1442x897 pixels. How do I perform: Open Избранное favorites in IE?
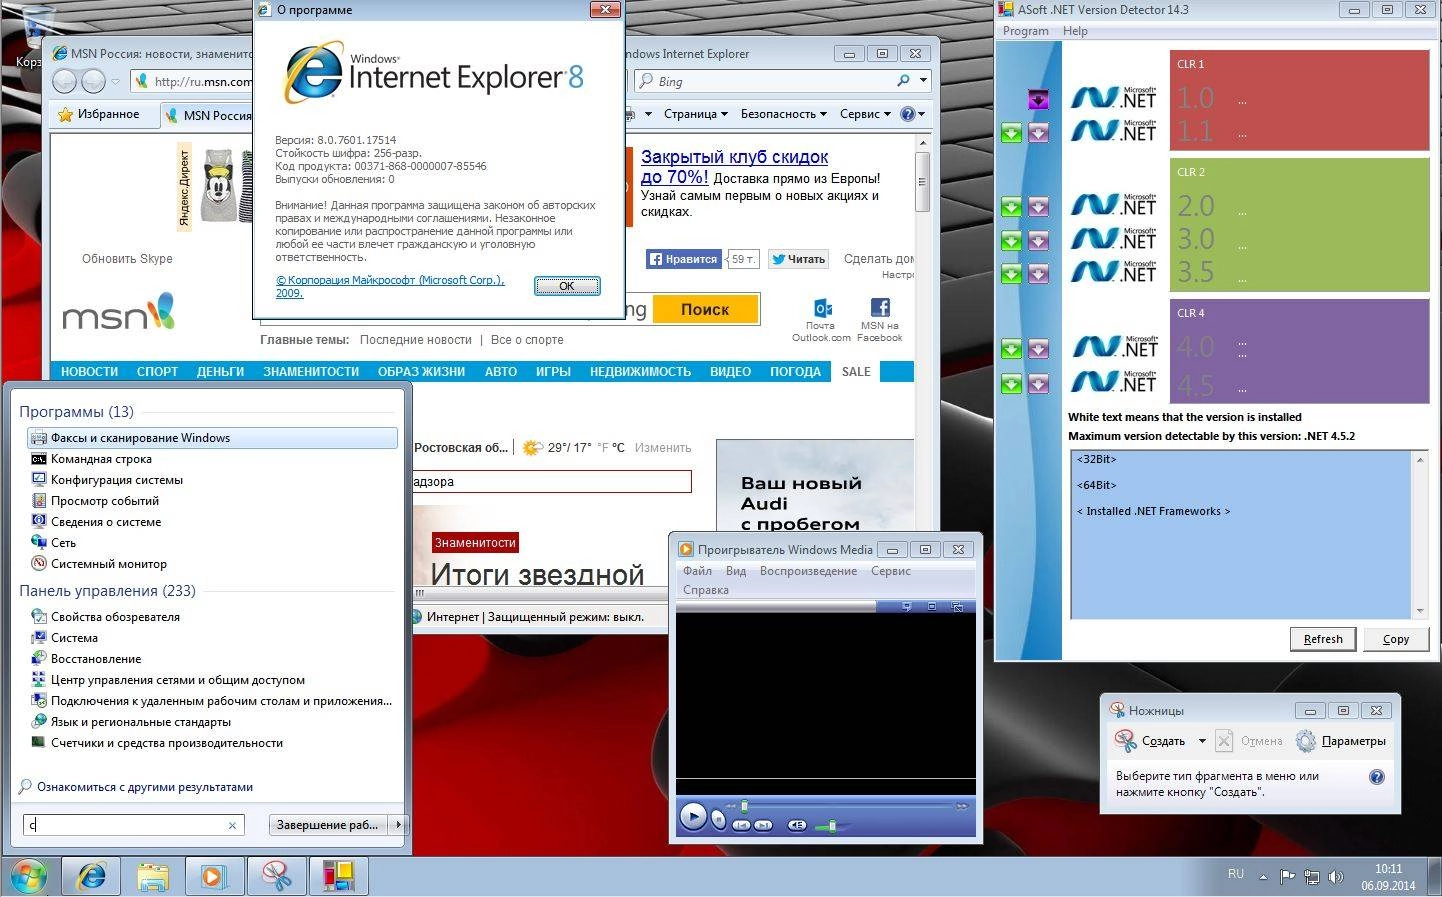(x=99, y=114)
